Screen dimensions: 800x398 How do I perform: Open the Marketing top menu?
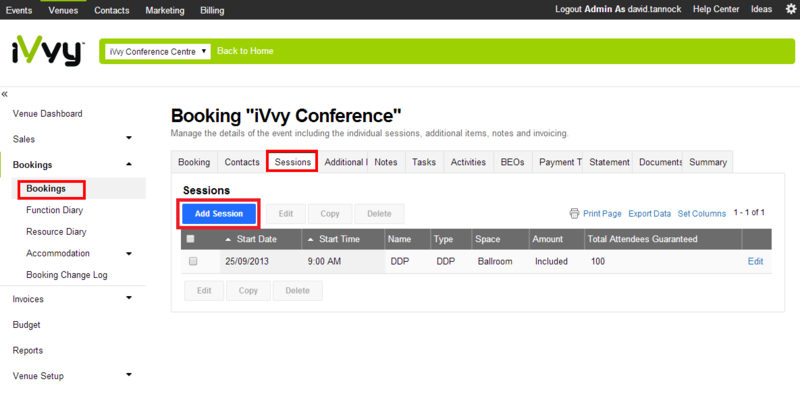(x=165, y=10)
